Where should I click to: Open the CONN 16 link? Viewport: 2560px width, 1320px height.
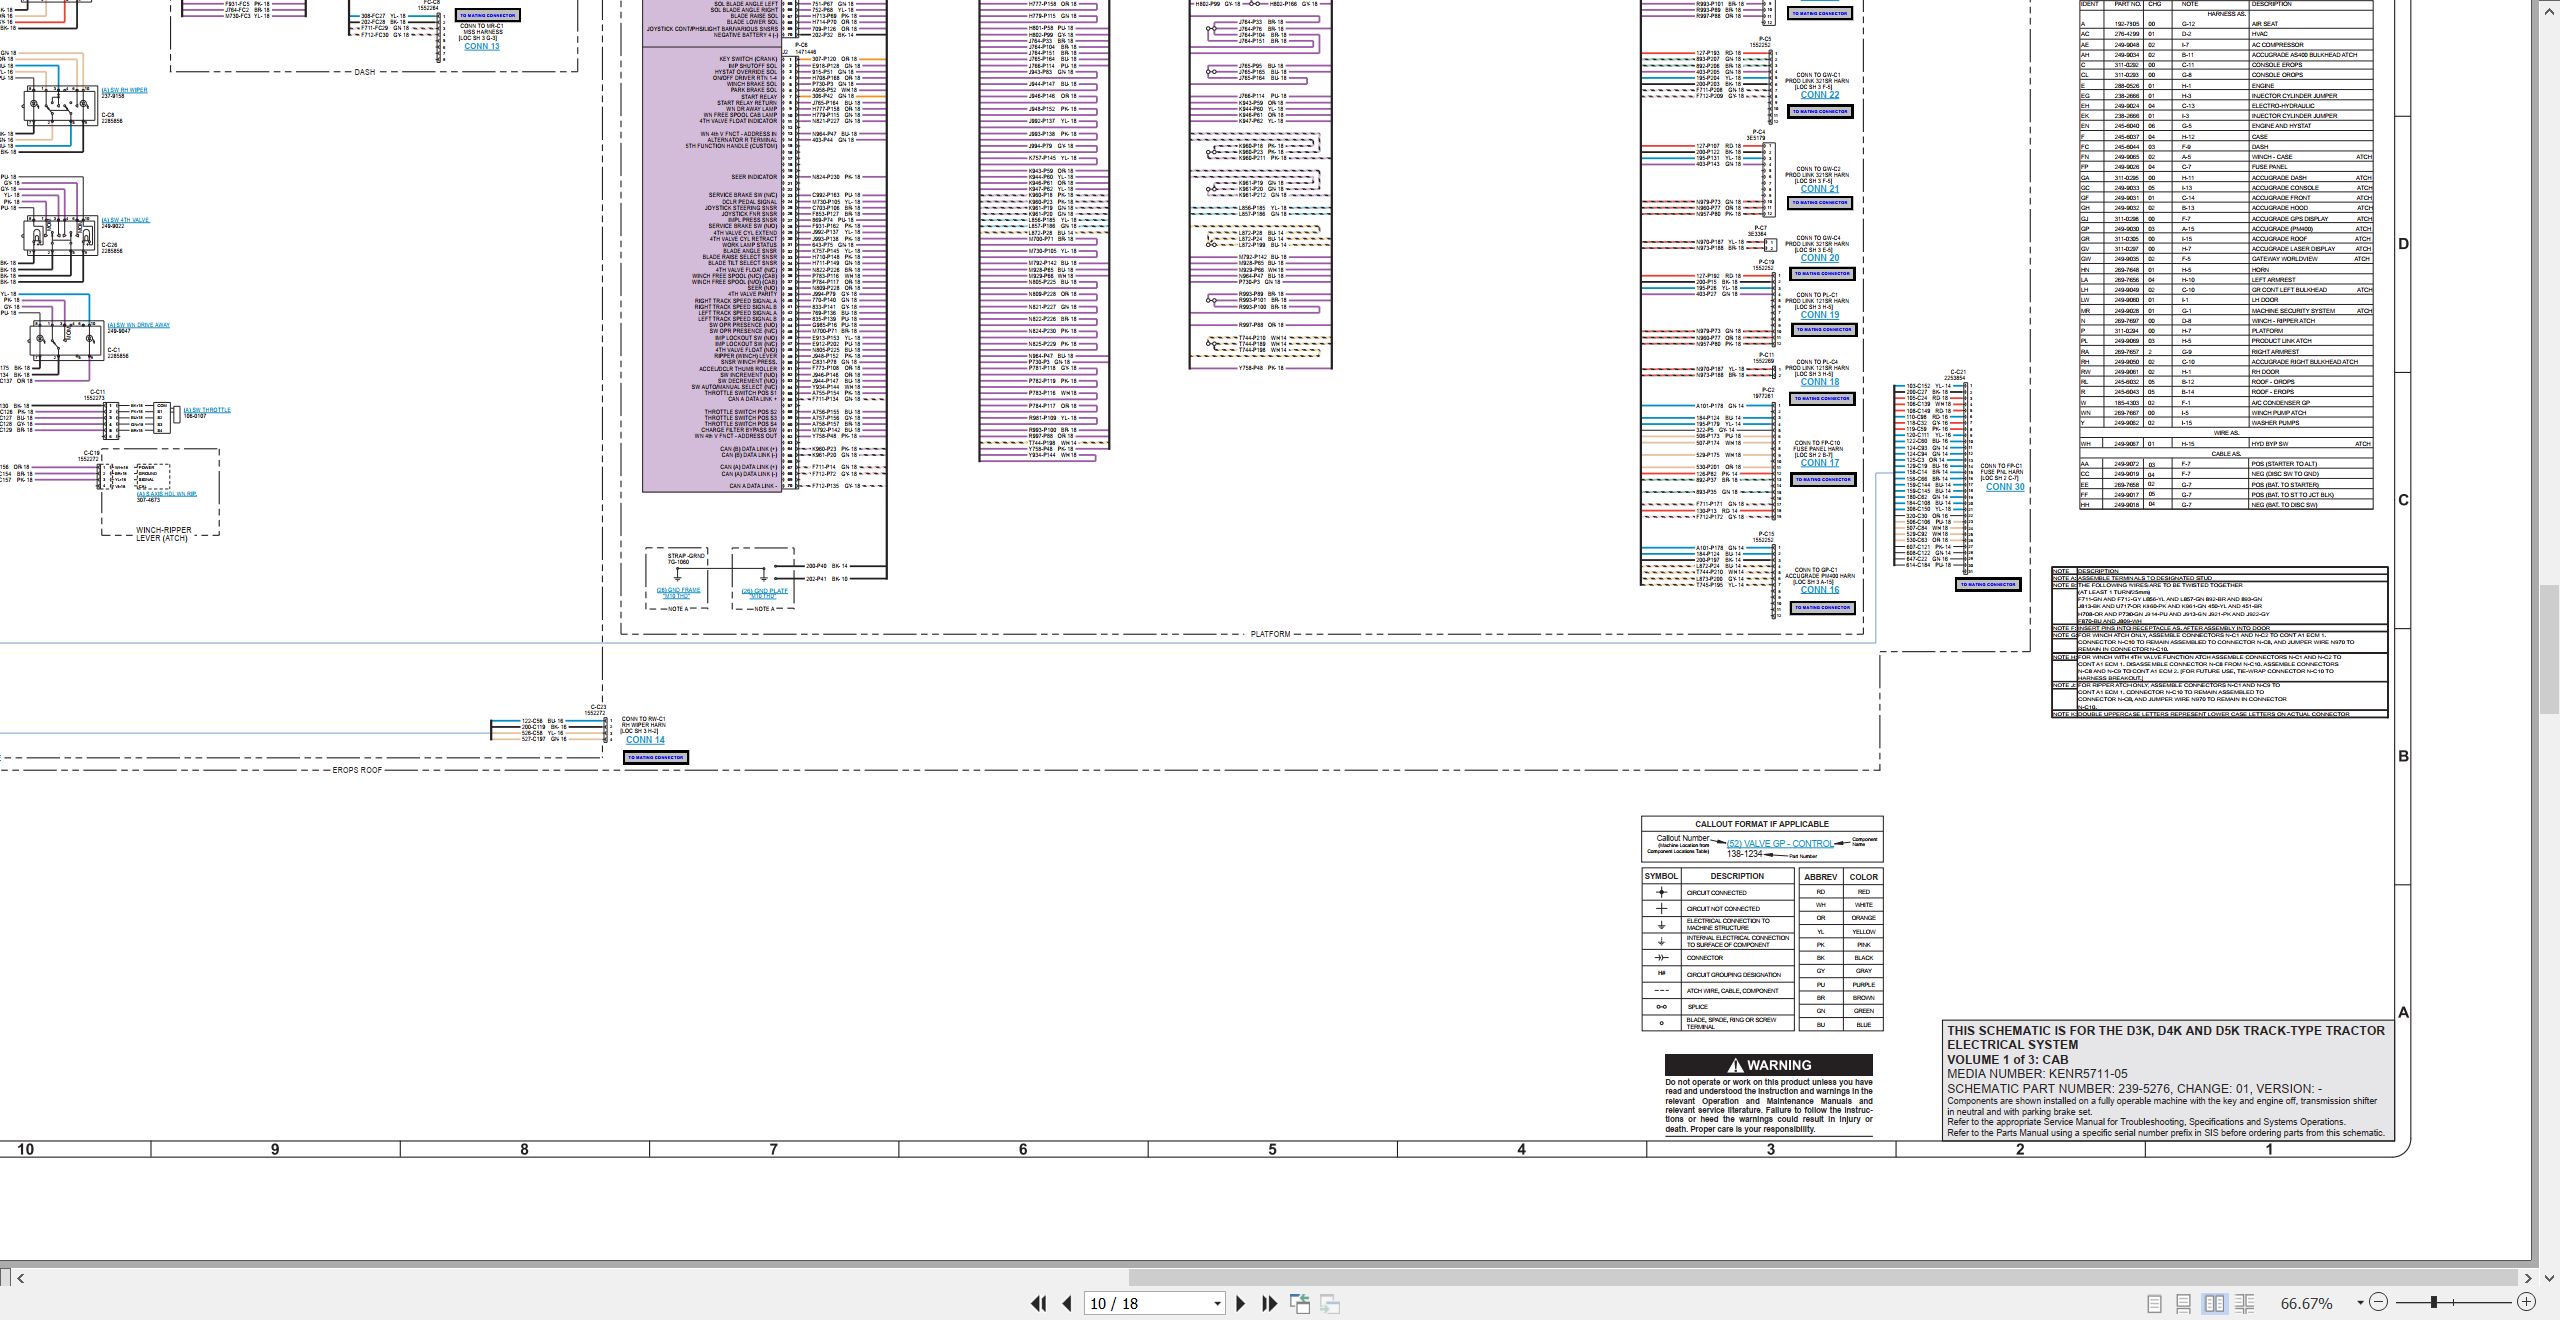(1820, 590)
